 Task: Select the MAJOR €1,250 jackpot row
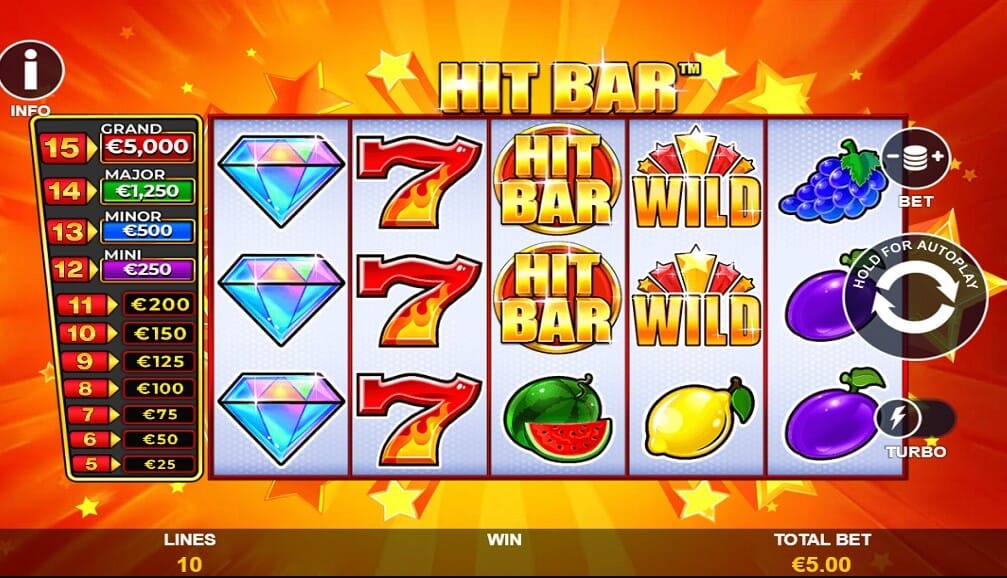click(117, 186)
